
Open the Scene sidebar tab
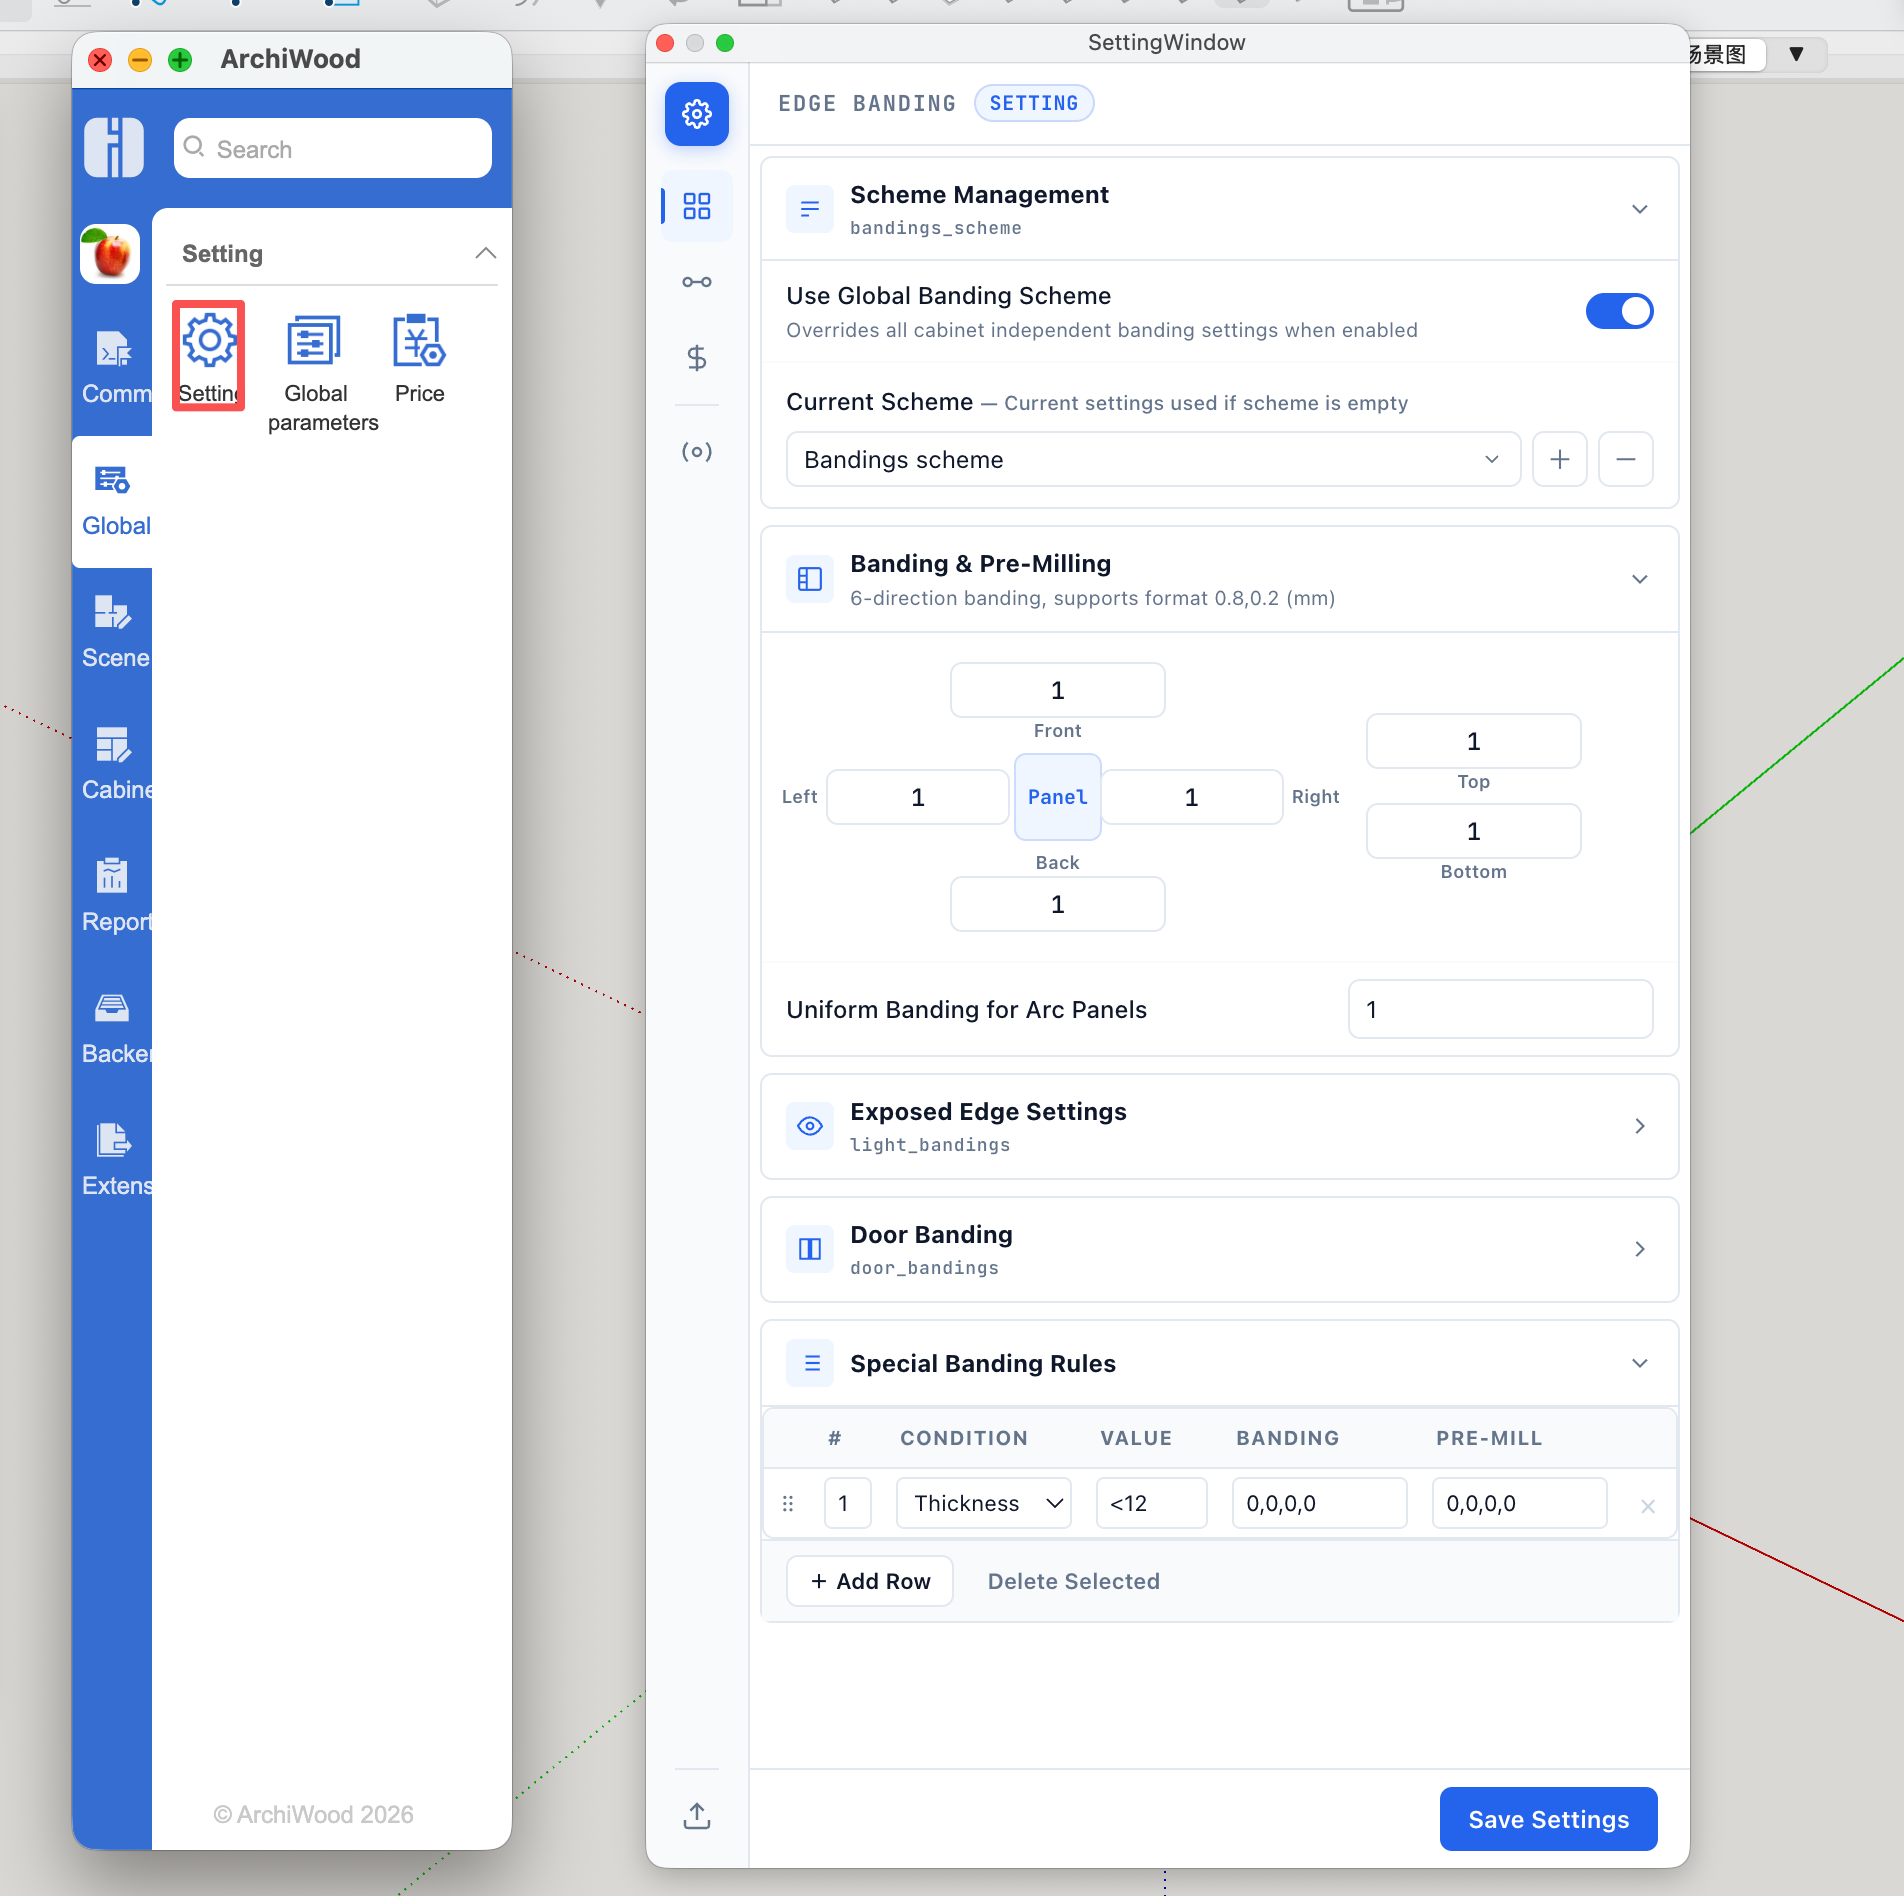click(114, 632)
